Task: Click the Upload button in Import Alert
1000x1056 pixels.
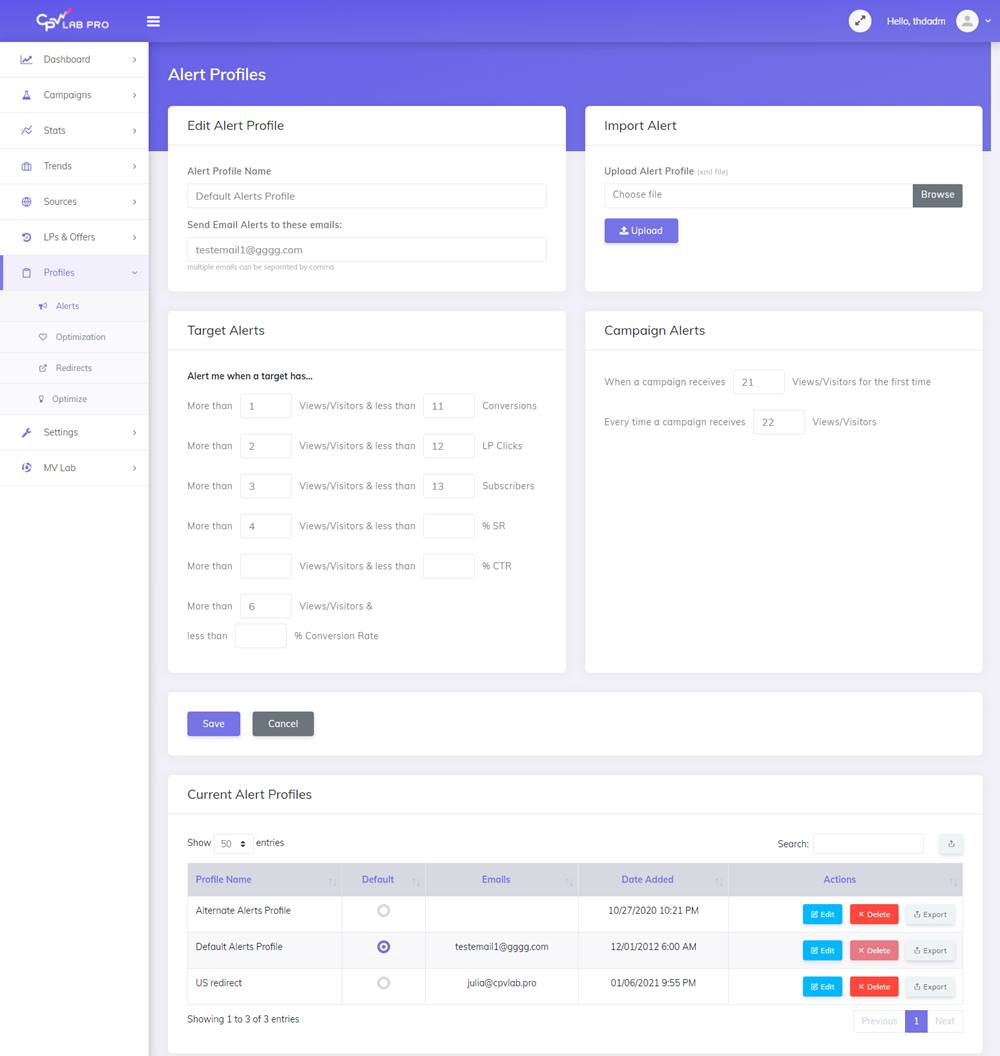Action: pos(641,230)
